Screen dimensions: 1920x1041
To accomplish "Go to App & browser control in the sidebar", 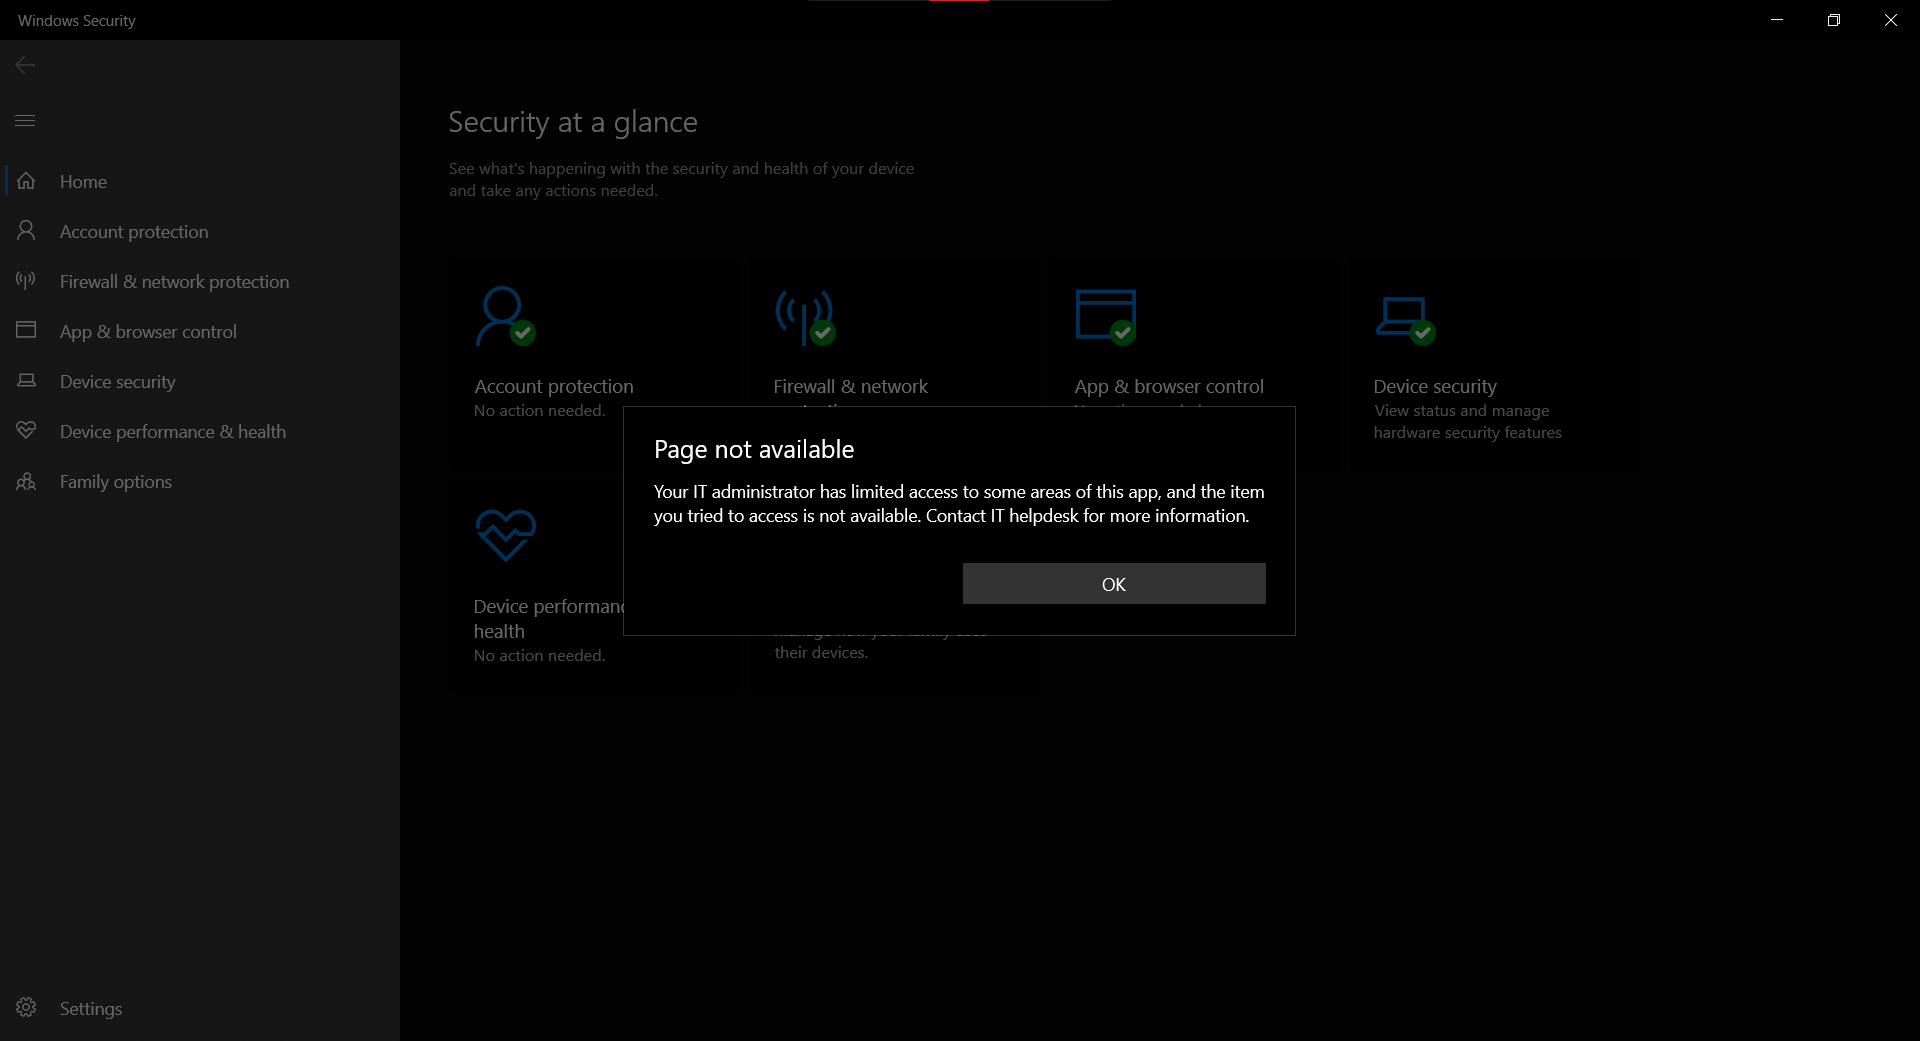I will pos(148,332).
